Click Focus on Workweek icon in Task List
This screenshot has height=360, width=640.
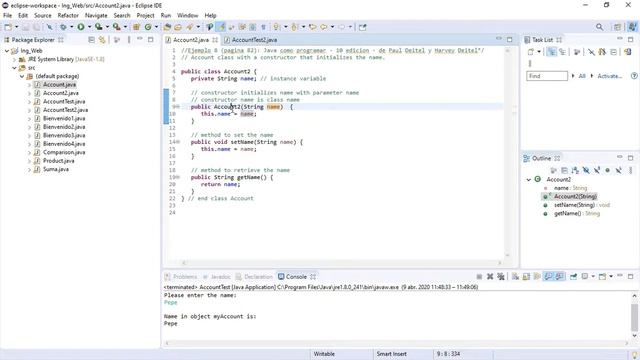tap(577, 52)
